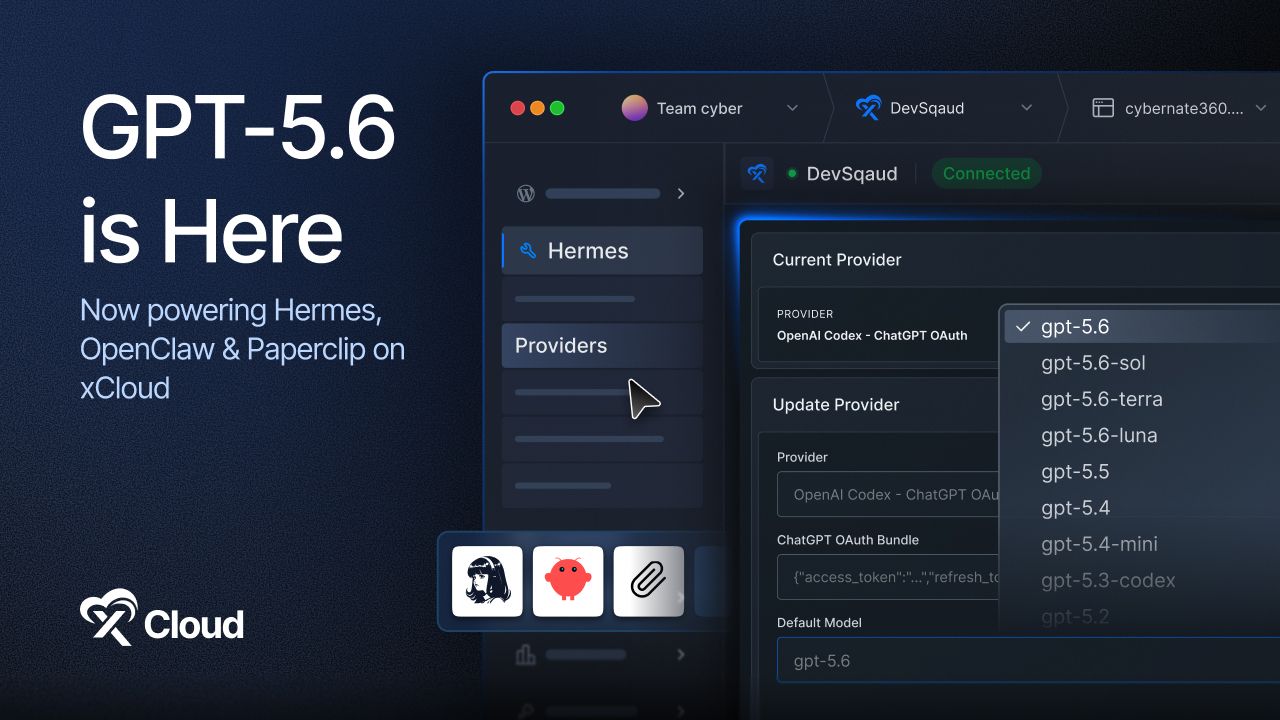Expand the WordPress sidebar section
The image size is (1280, 720).
(681, 193)
